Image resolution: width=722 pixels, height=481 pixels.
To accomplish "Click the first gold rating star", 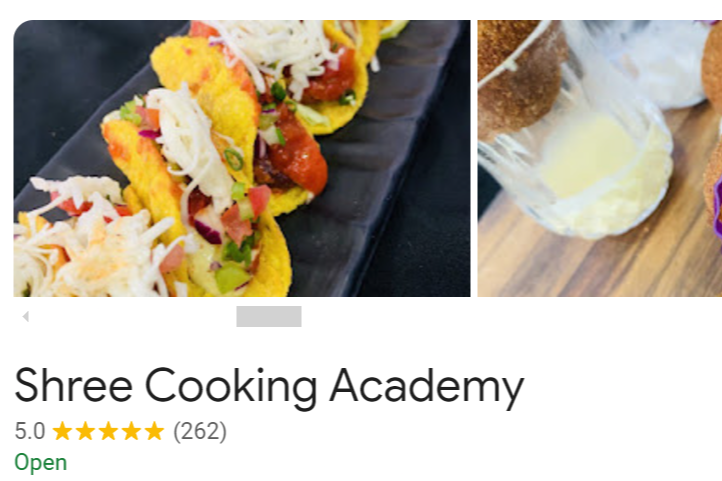I will pyautogui.click(x=62, y=432).
